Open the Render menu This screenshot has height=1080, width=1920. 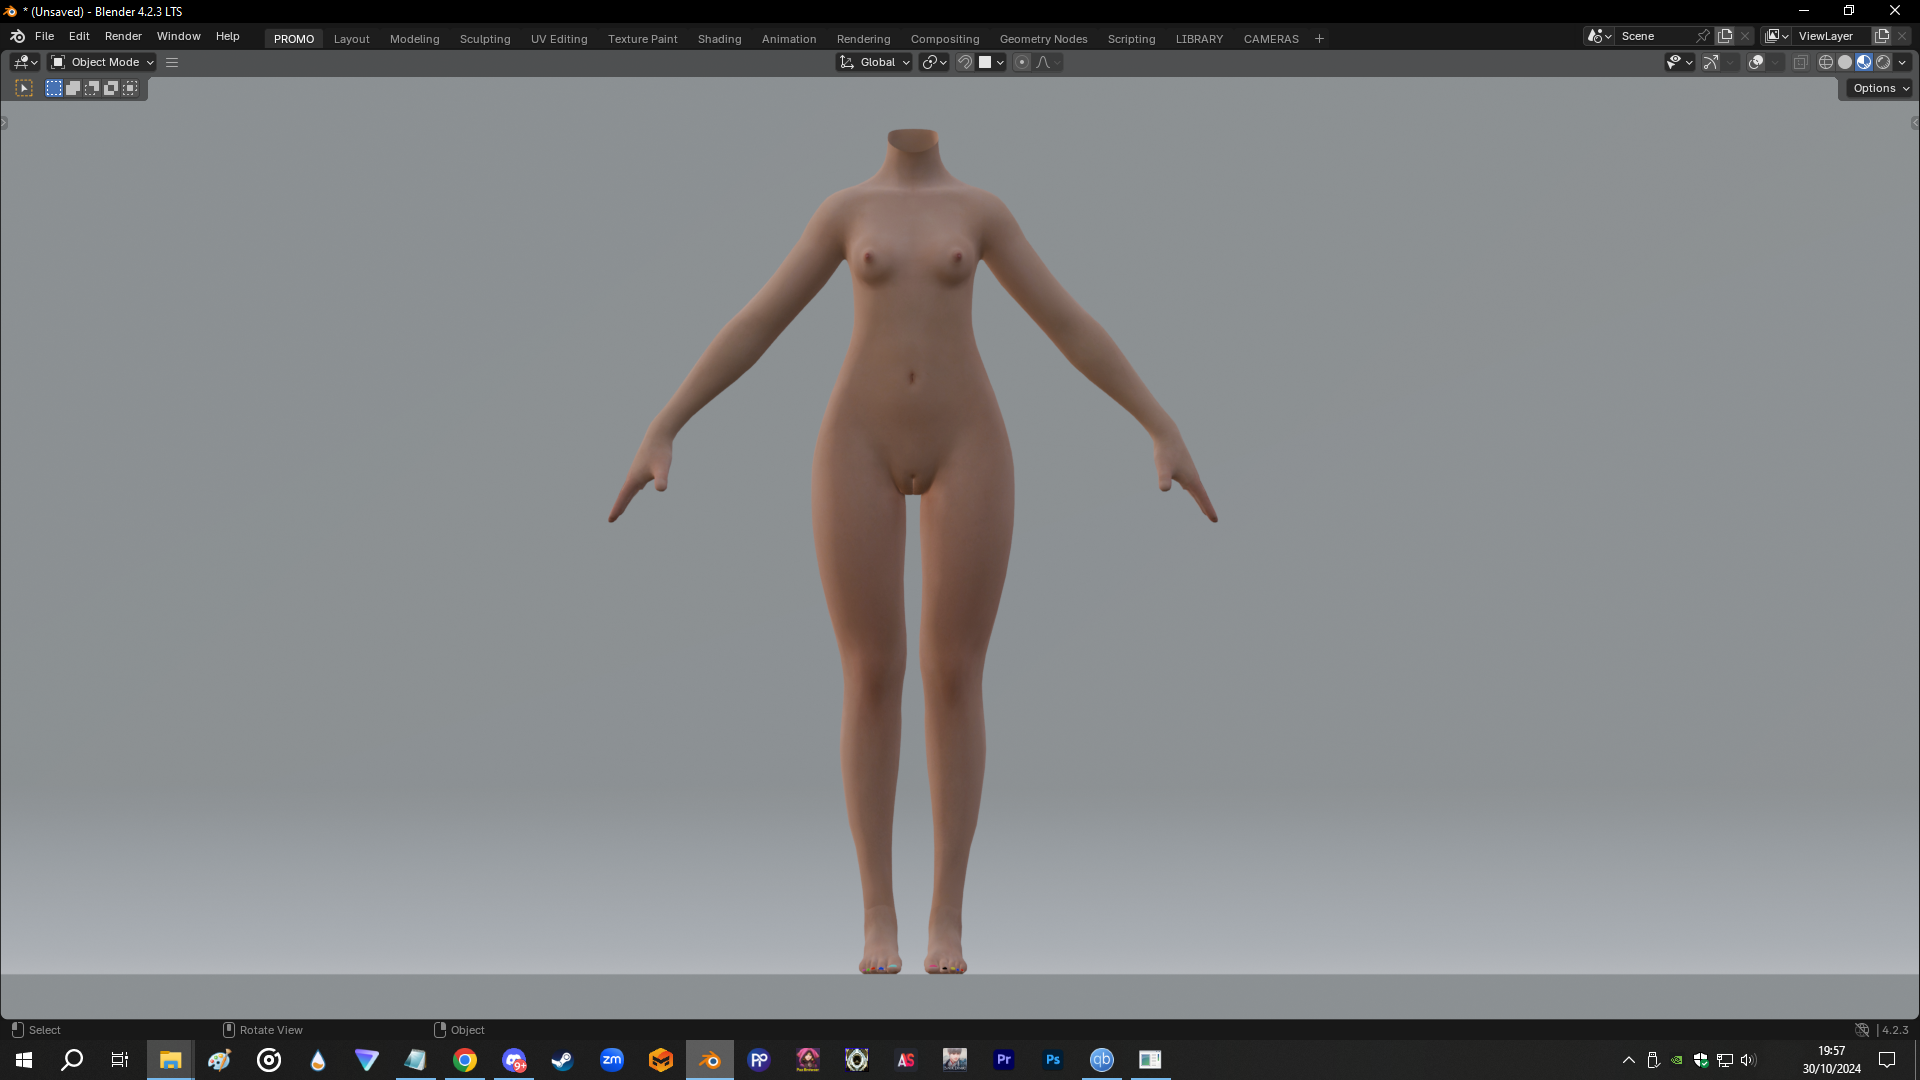tap(123, 36)
